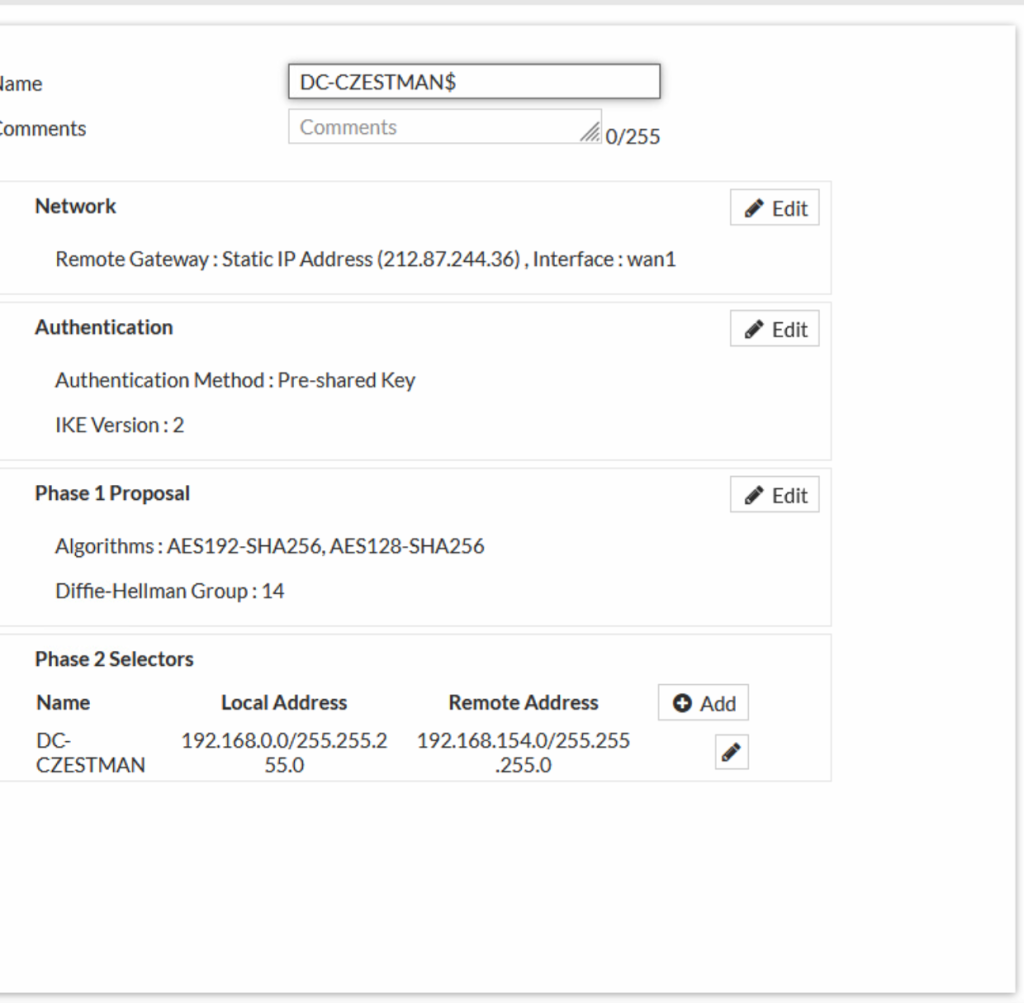Screen dimensions: 1024x1003
Task: Click the 0/255 character counter
Action: click(x=632, y=137)
